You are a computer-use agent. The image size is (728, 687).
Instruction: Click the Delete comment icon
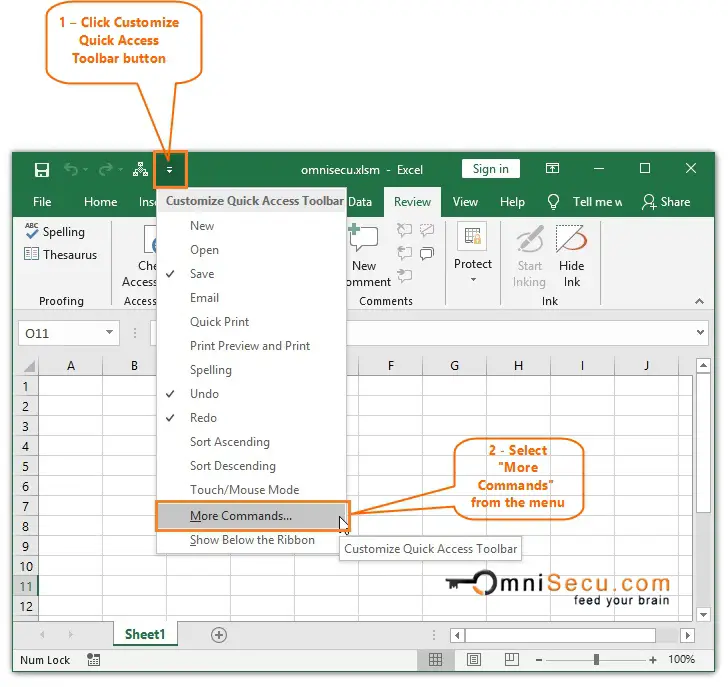pyautogui.click(x=404, y=229)
